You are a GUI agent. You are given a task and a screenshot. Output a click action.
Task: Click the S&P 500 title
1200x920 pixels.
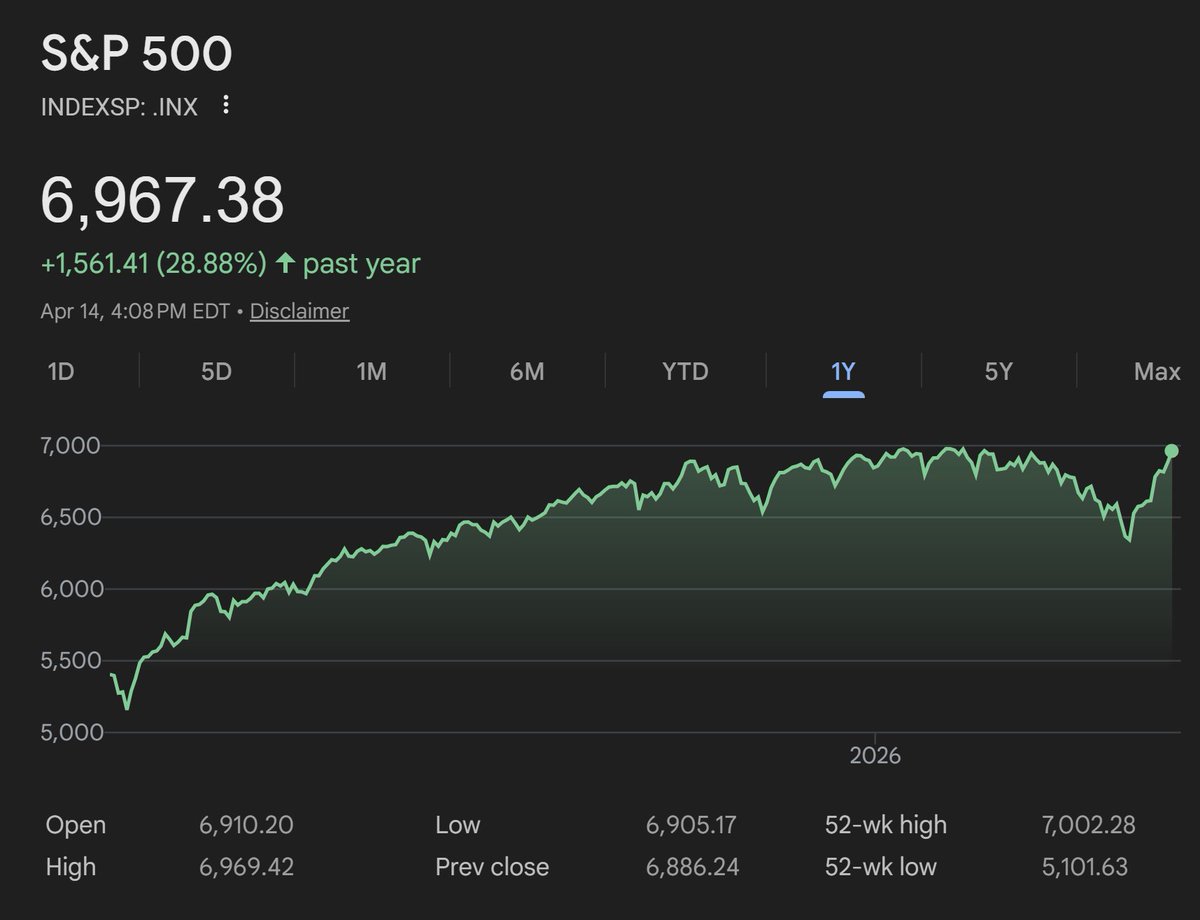tap(136, 54)
